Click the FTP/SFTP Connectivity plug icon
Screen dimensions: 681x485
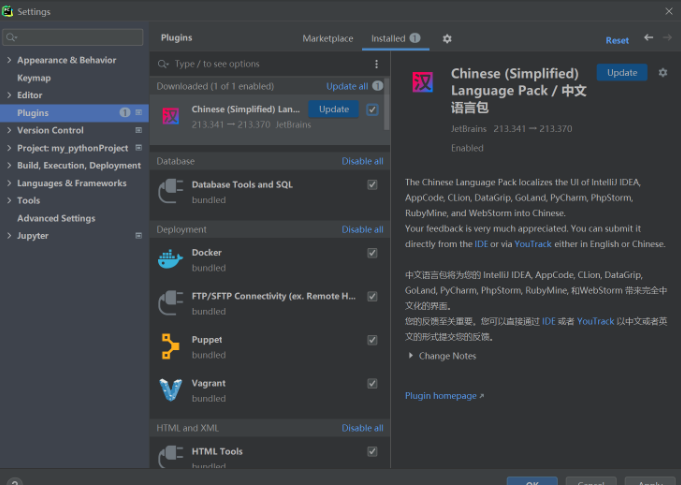click(x=171, y=303)
